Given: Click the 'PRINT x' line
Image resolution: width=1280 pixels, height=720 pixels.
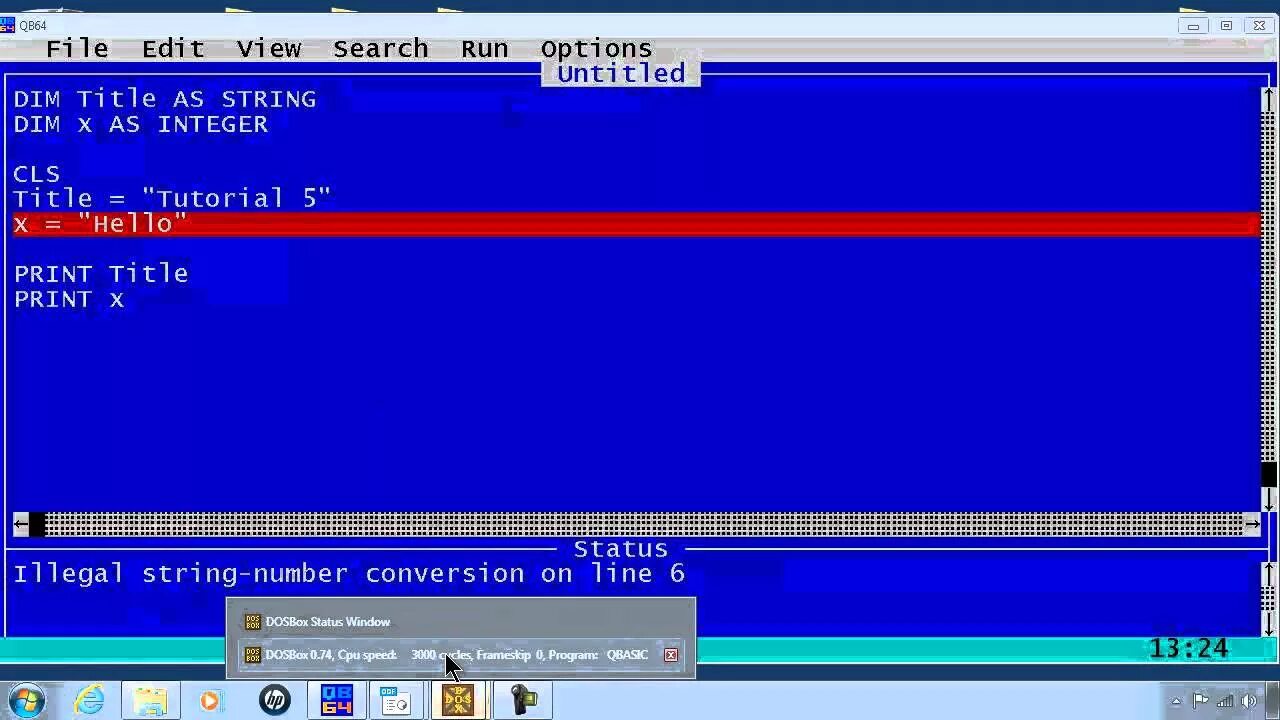Looking at the screenshot, I should tap(69, 298).
